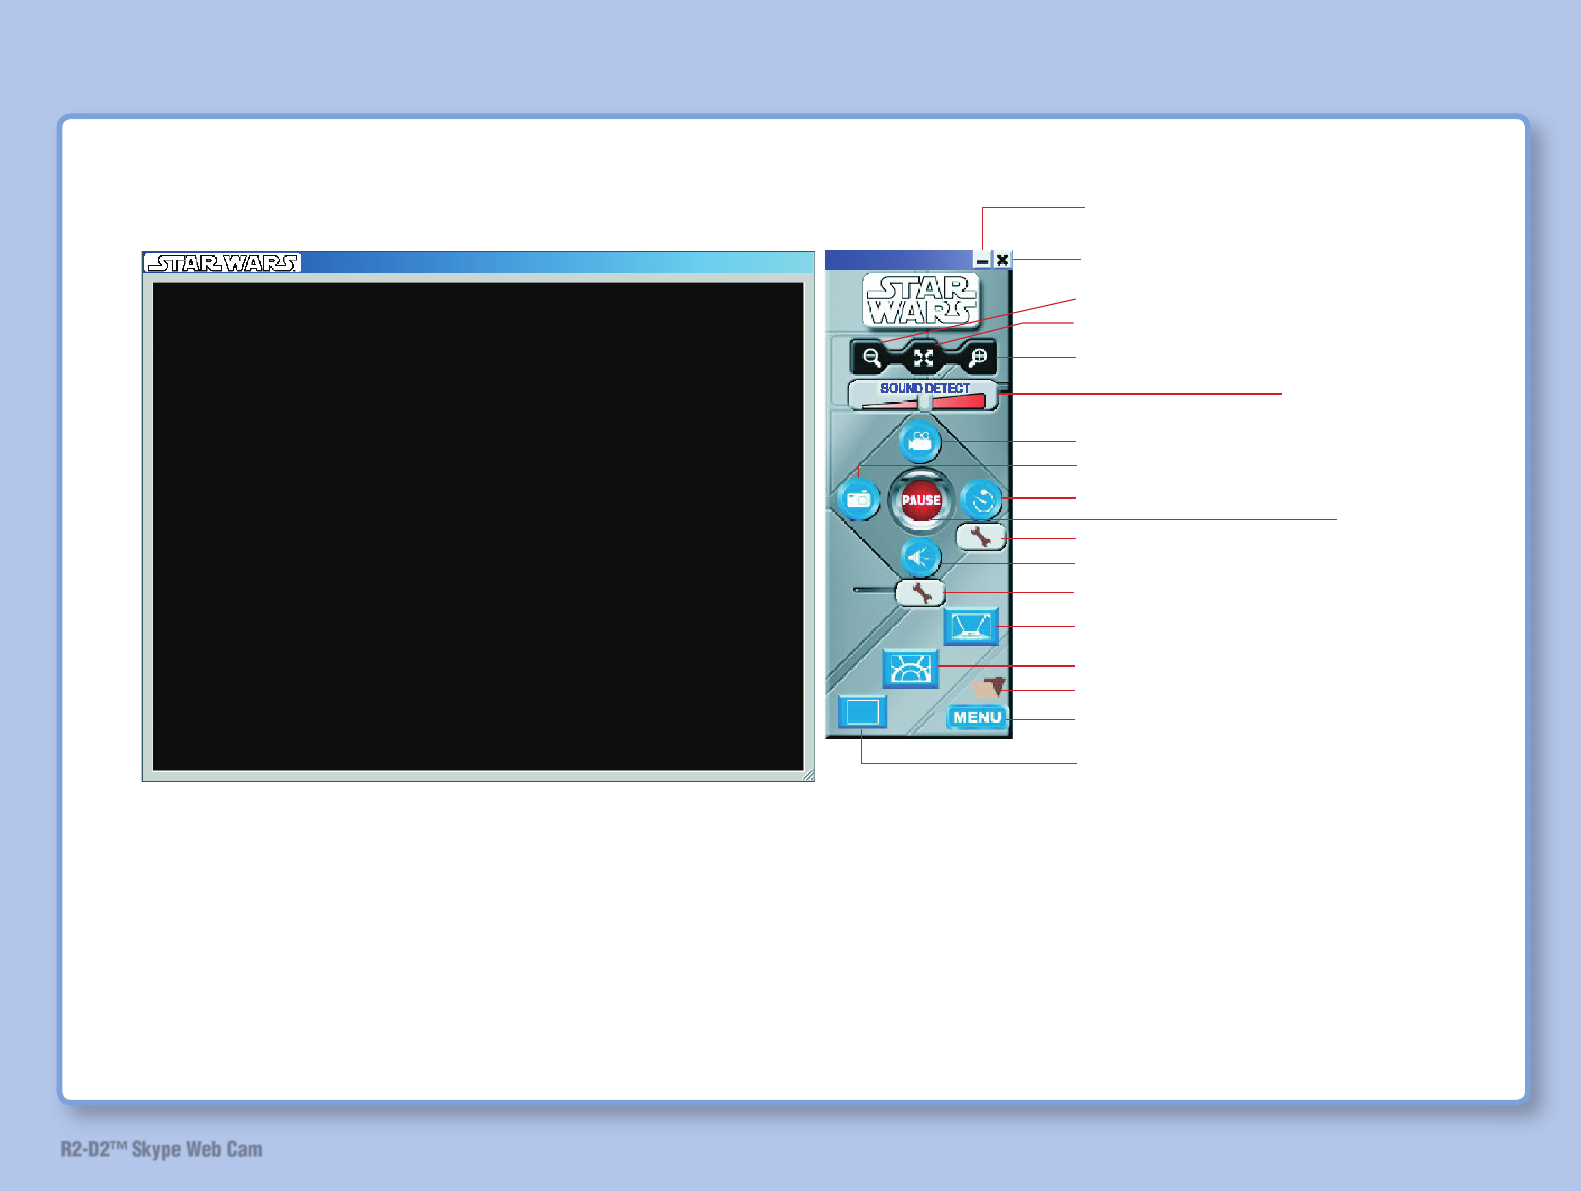This screenshot has height=1191, width=1582.
Task: Adjust the Sound Detect sensitivity slider handle
Action: [x=925, y=402]
